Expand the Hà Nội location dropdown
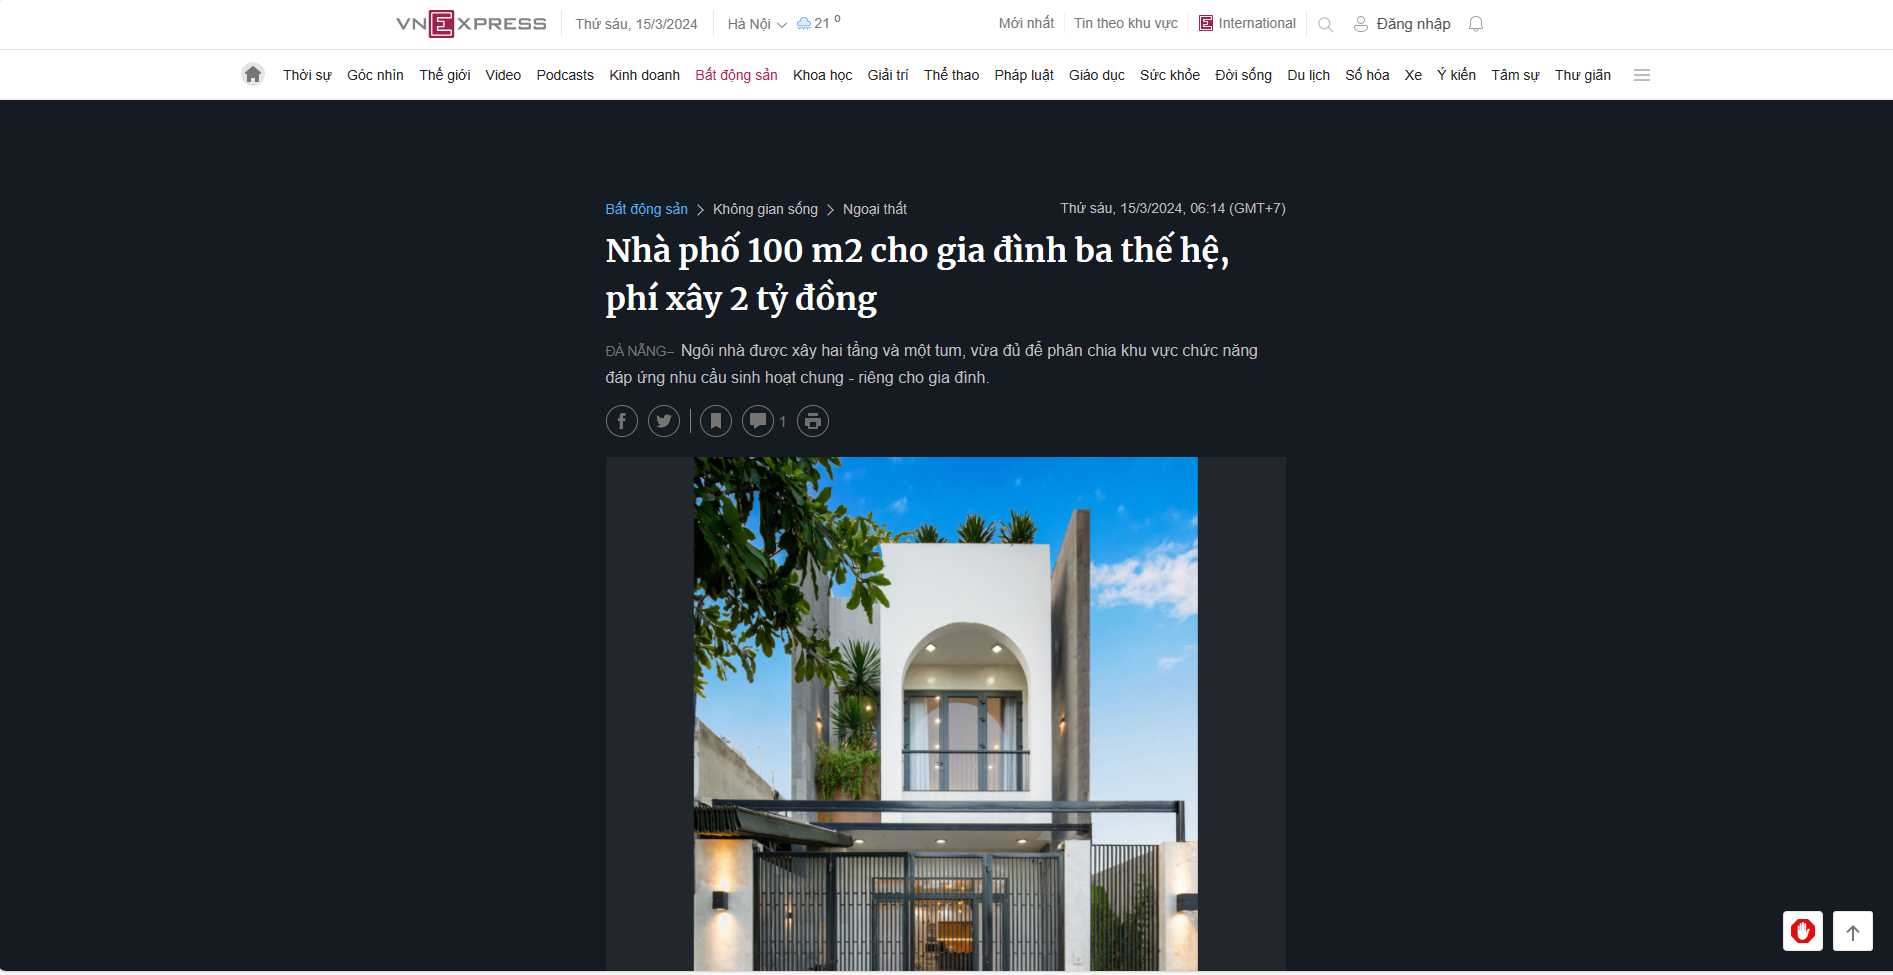Viewport: 1893px width, 975px height. [x=757, y=24]
